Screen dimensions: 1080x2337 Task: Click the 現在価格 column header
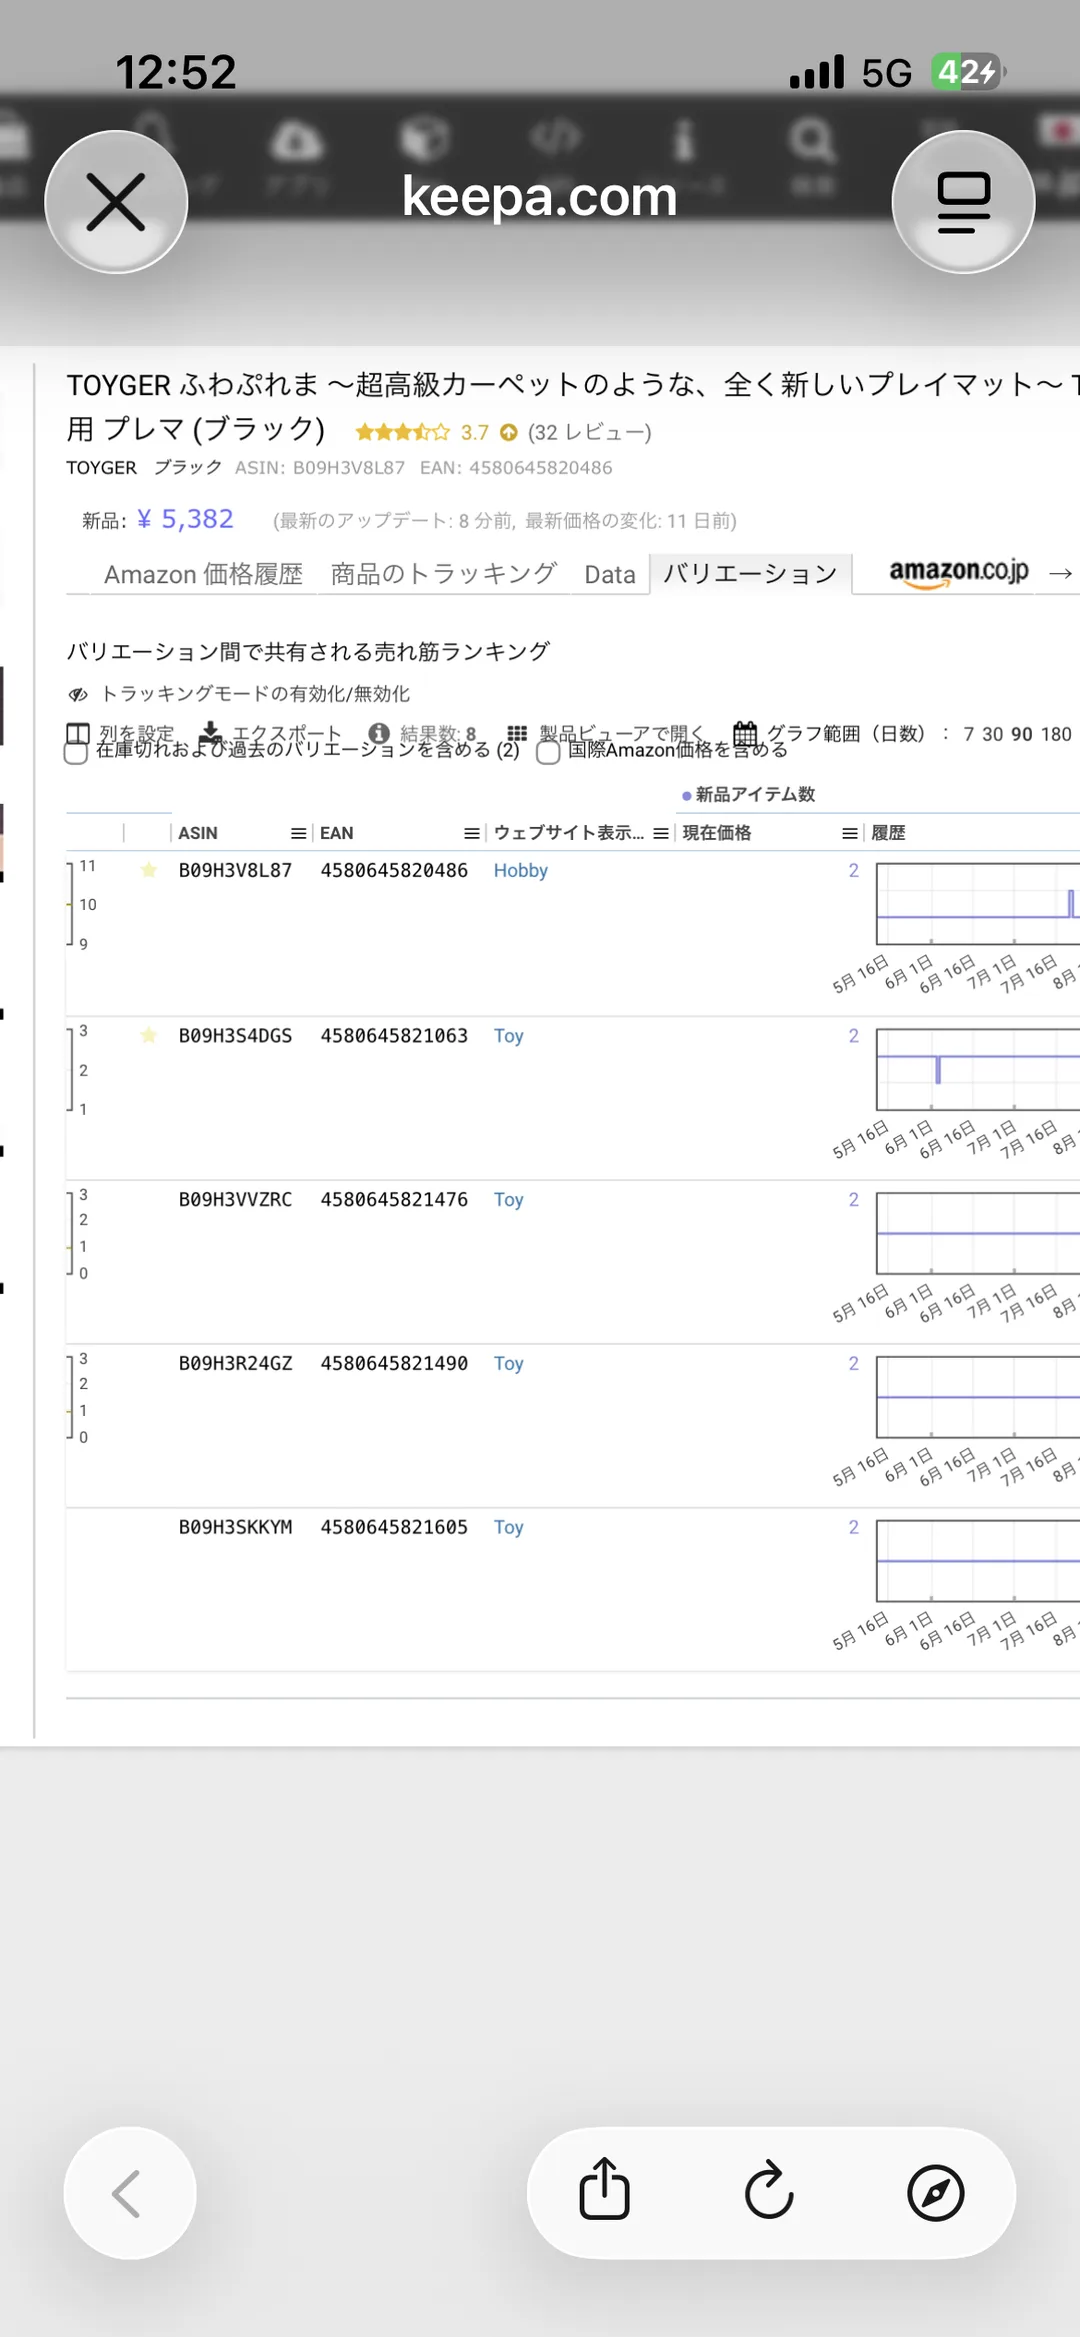tap(717, 833)
